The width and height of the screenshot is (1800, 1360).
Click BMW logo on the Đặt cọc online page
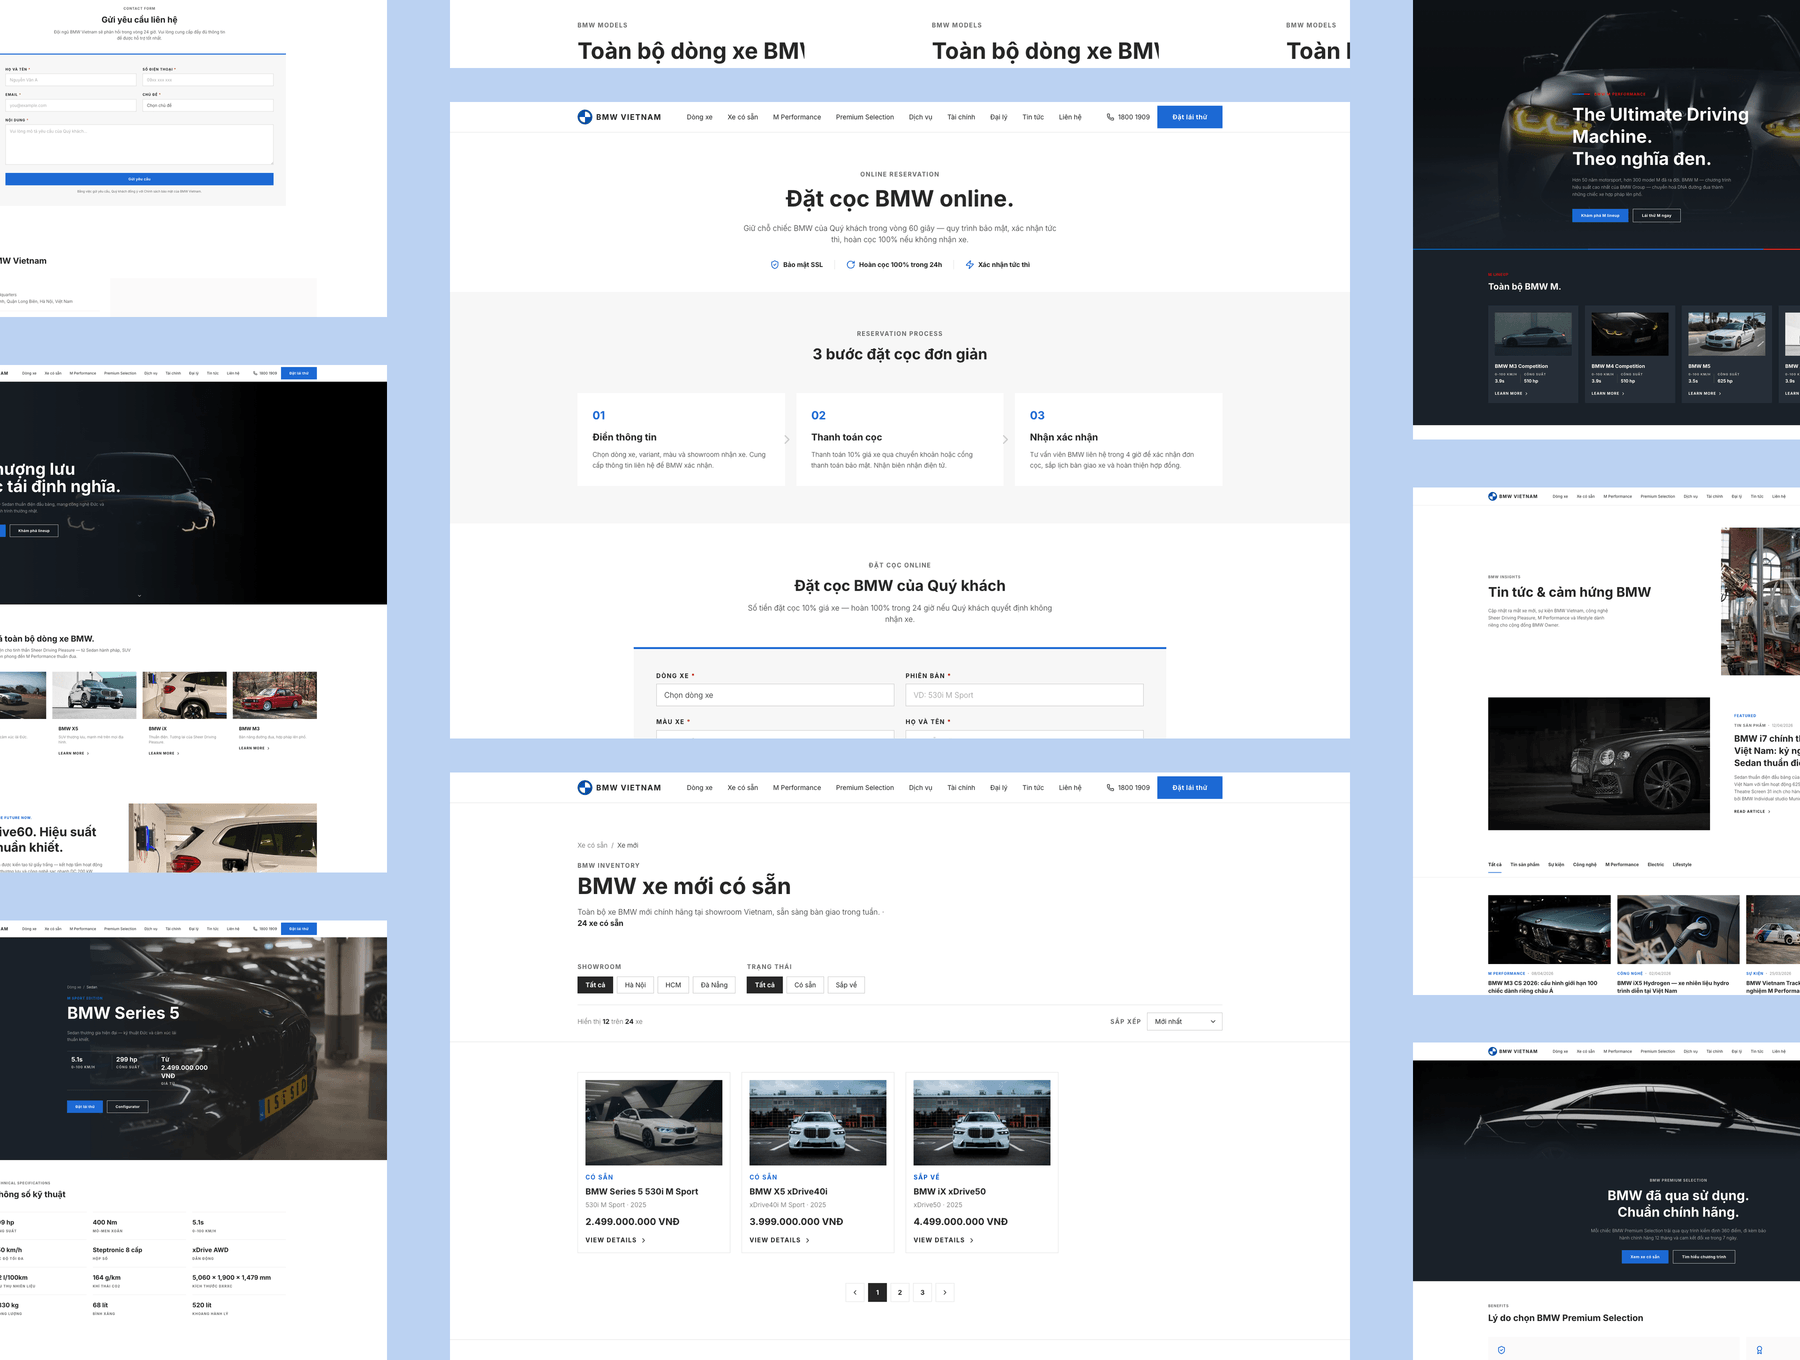pyautogui.click(x=585, y=117)
